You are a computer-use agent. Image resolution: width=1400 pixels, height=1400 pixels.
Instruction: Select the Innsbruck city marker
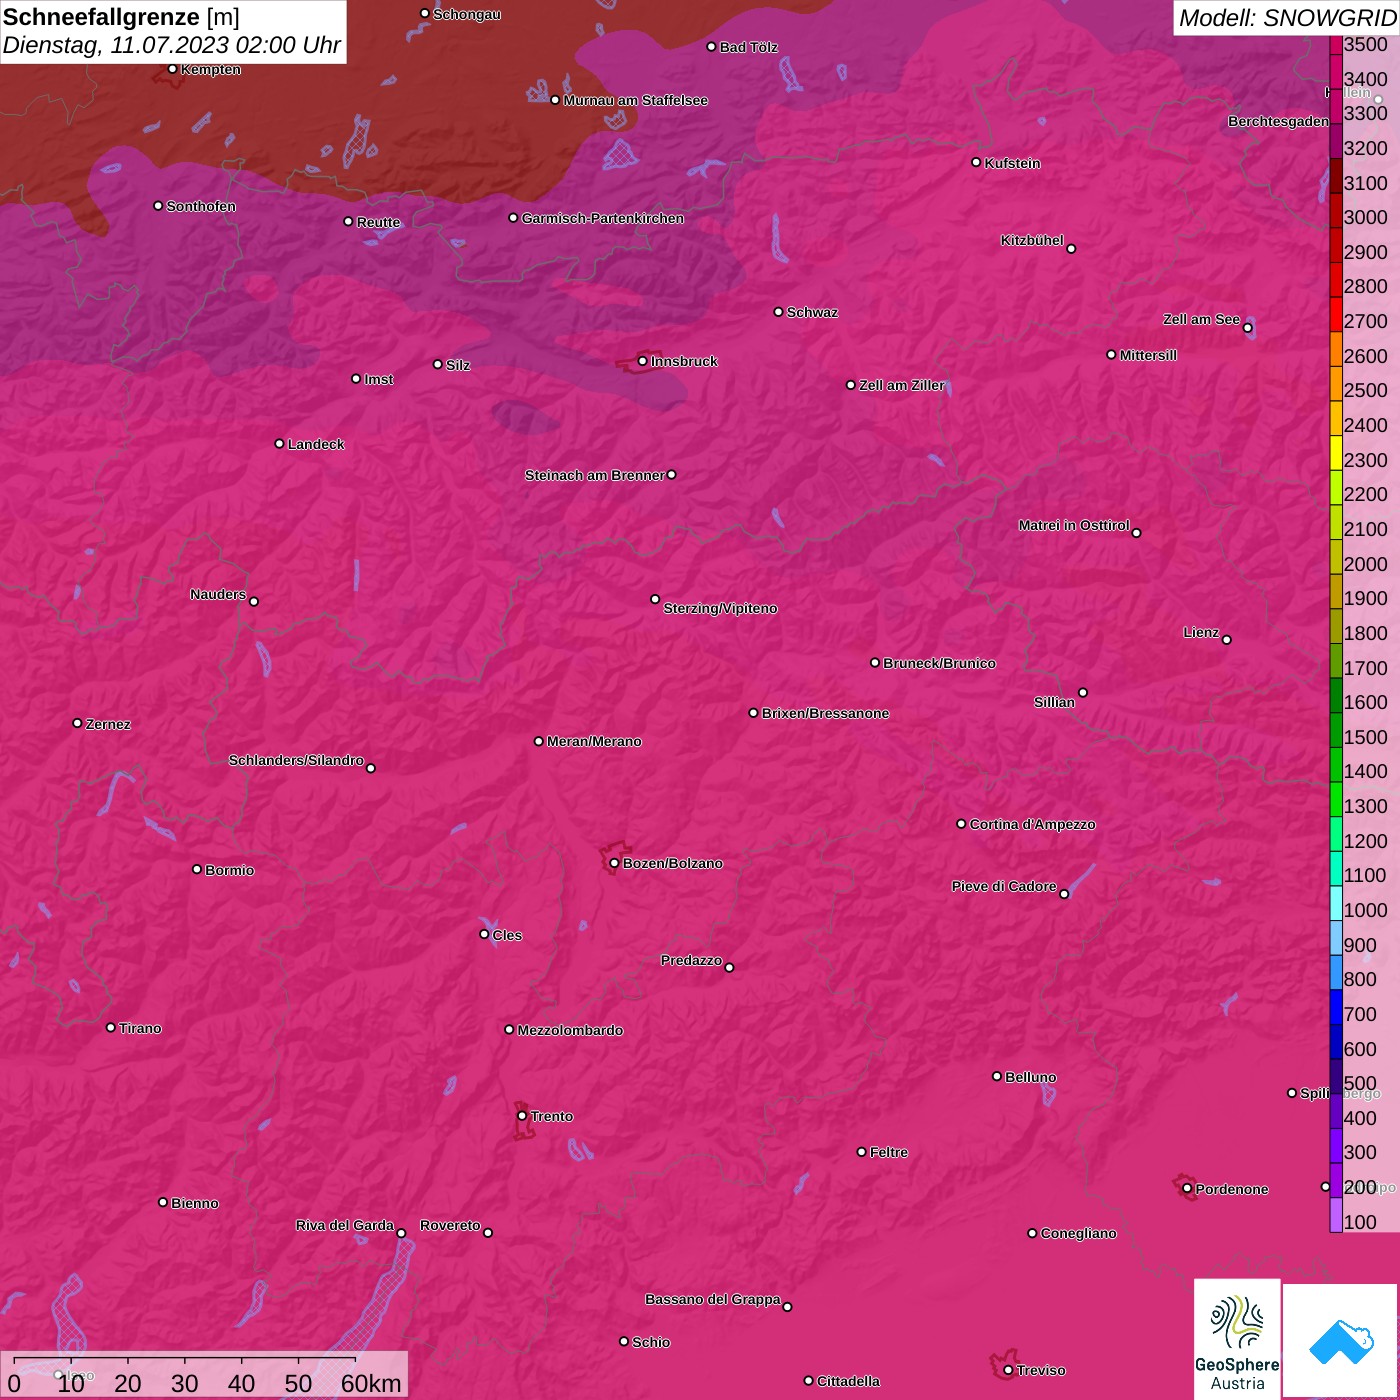click(x=643, y=361)
